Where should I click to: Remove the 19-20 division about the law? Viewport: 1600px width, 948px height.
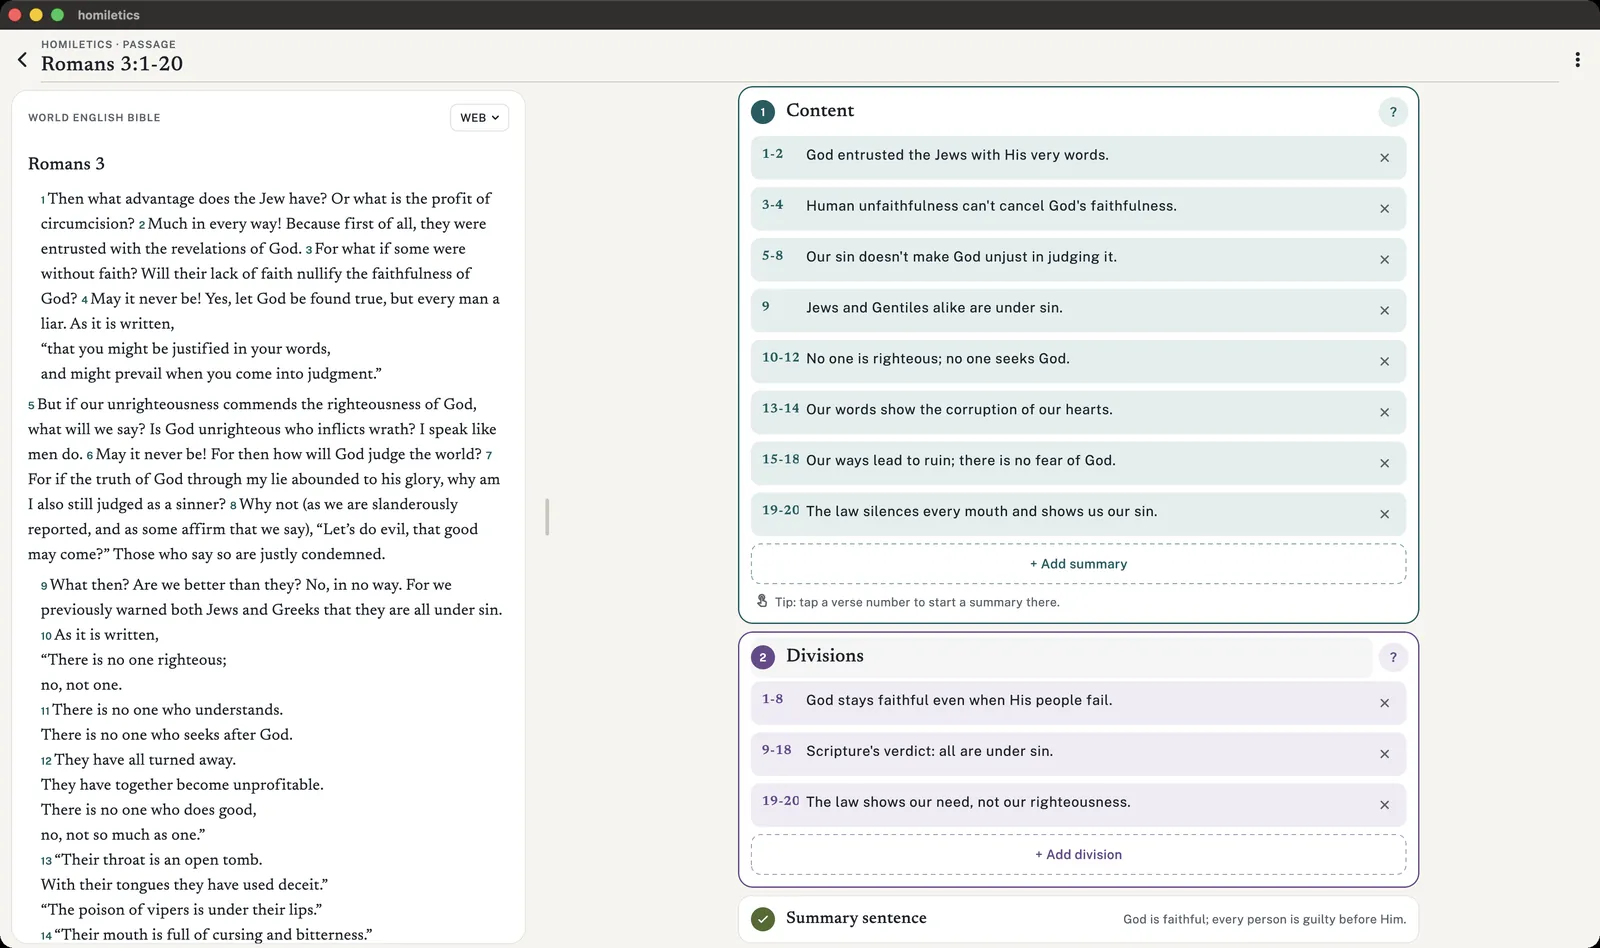tap(1384, 806)
